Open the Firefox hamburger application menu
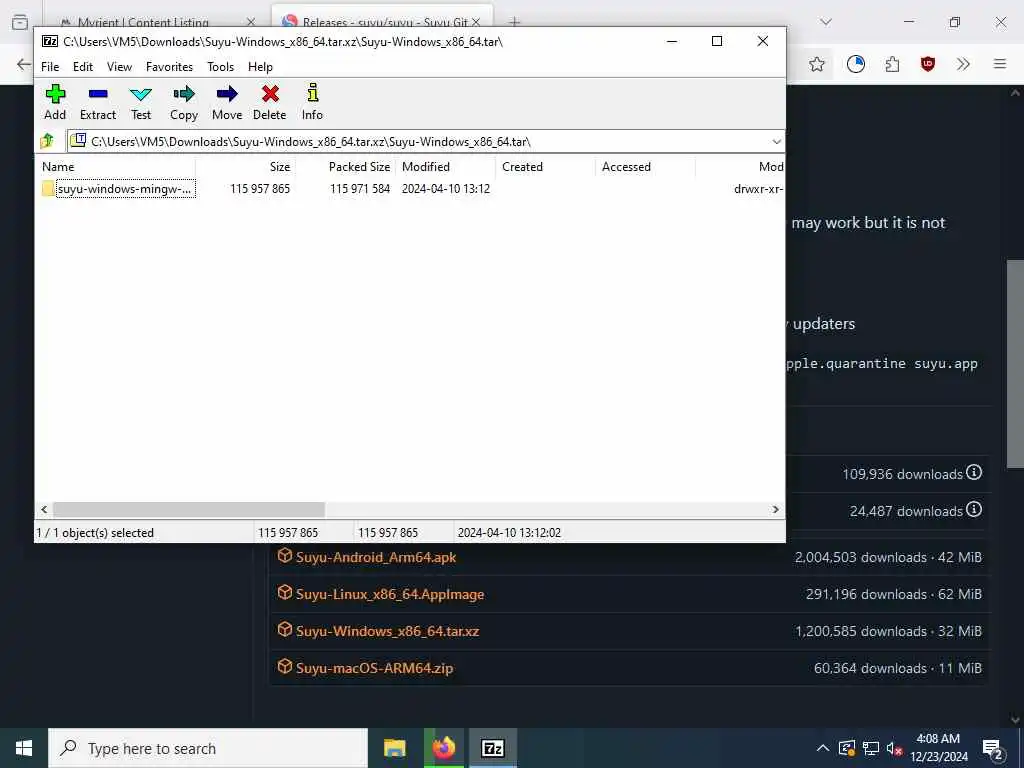1024x768 pixels. (x=1000, y=64)
